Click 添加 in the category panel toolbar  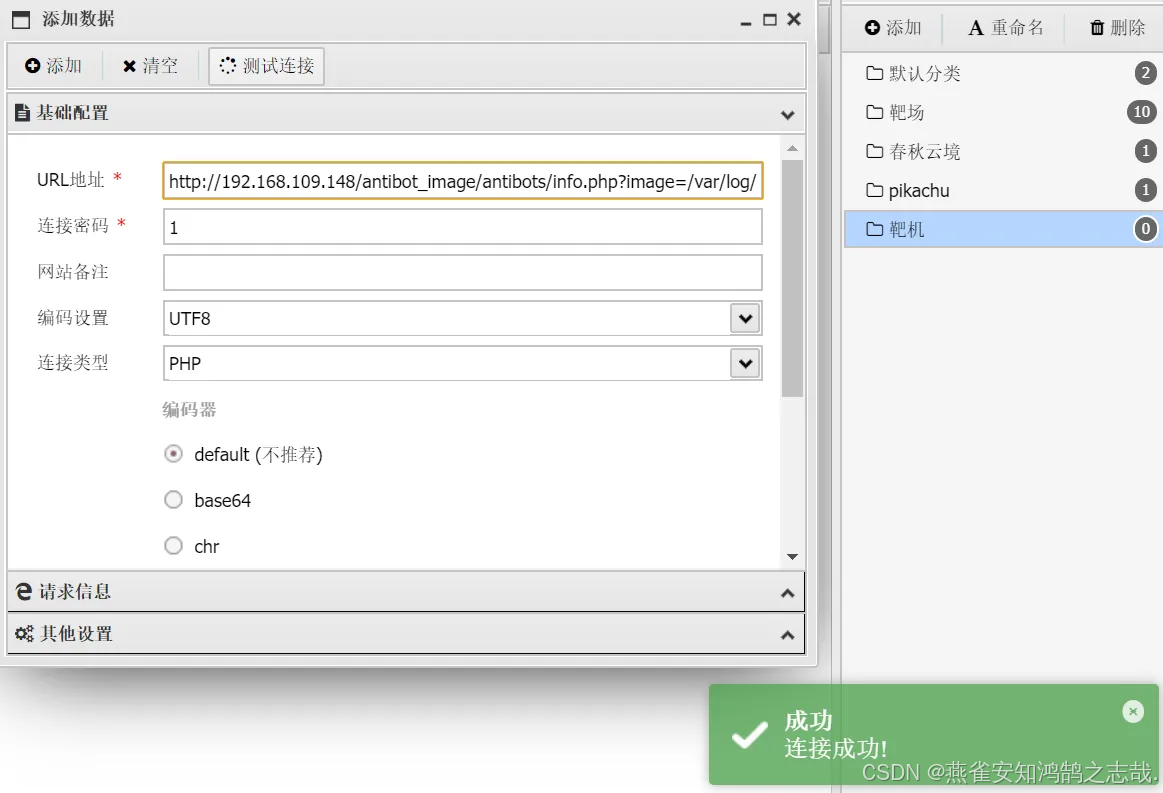point(893,28)
